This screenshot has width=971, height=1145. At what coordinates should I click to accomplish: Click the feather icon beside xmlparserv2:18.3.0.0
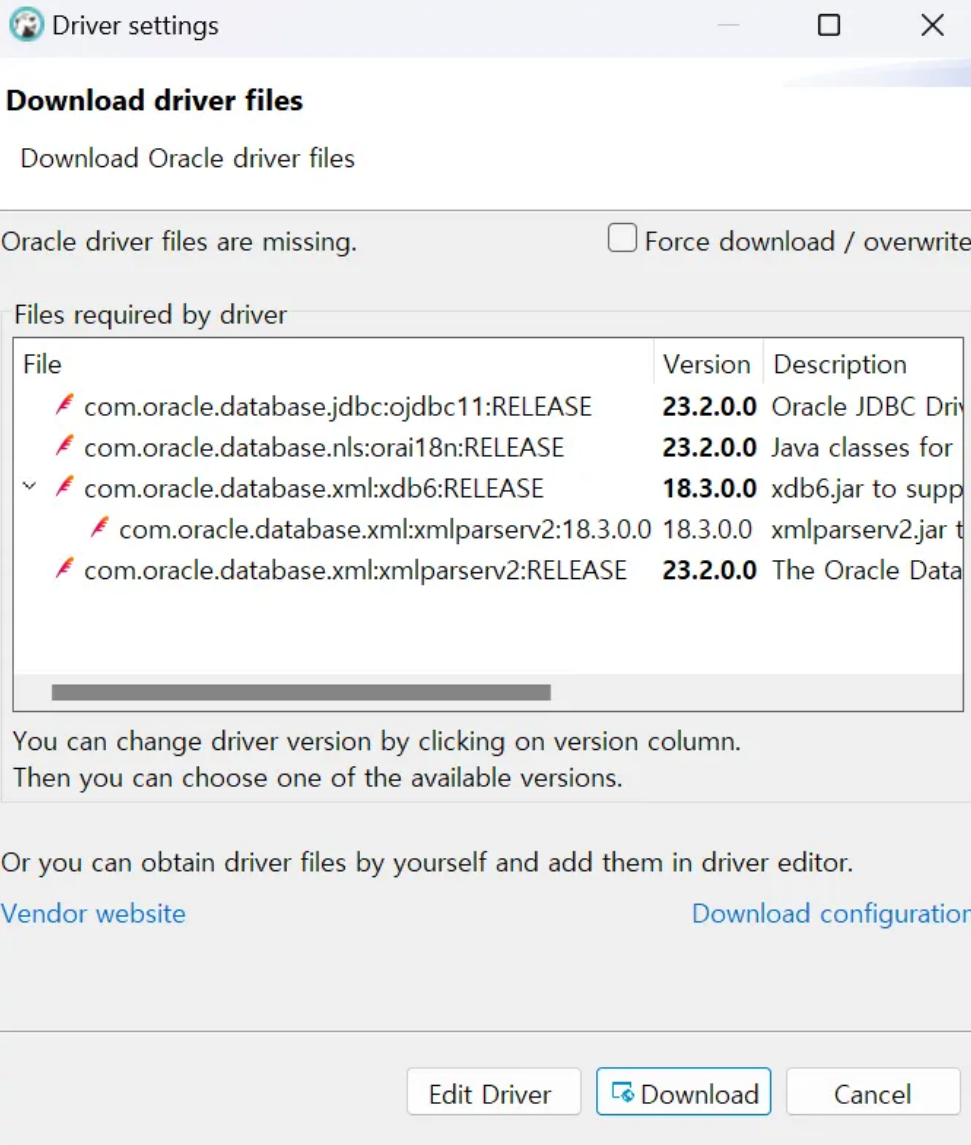[99, 527]
